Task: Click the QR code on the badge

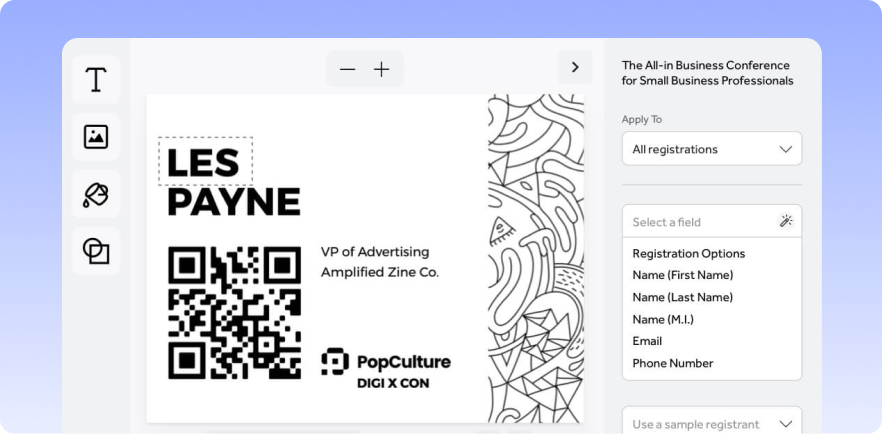Action: pos(234,313)
